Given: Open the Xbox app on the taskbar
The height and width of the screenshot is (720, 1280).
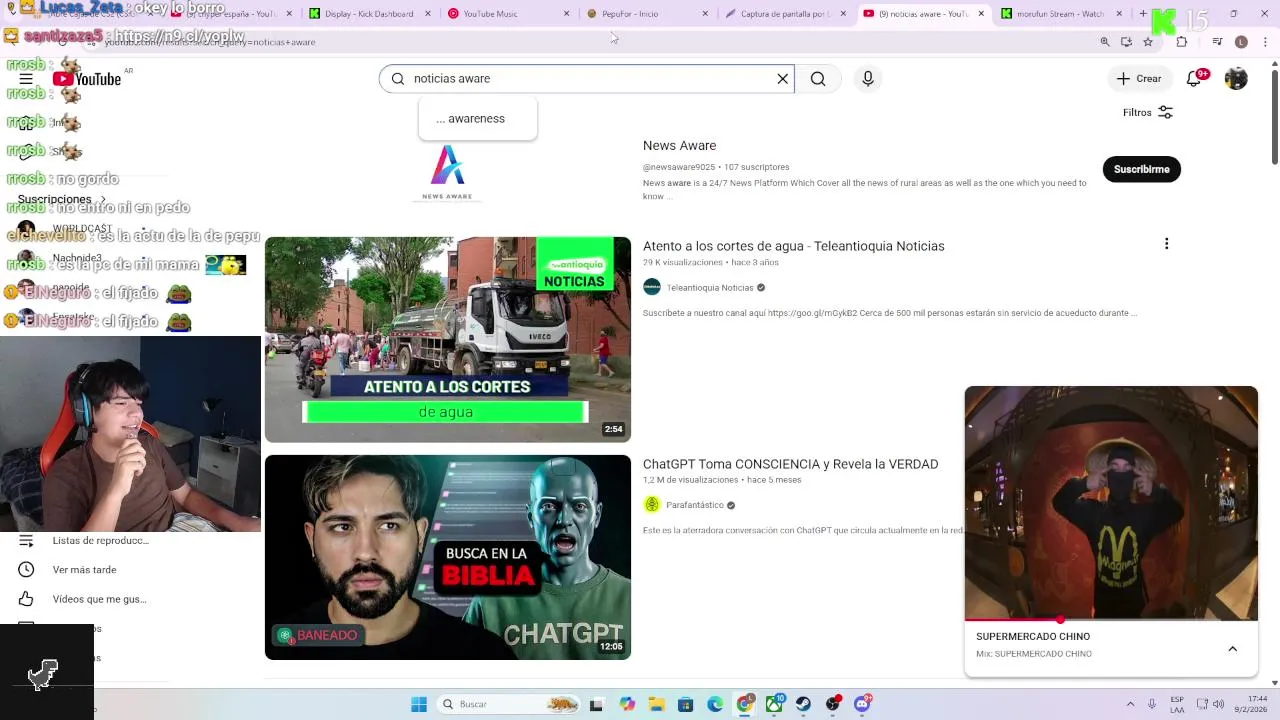Looking at the screenshot, I should coord(774,704).
